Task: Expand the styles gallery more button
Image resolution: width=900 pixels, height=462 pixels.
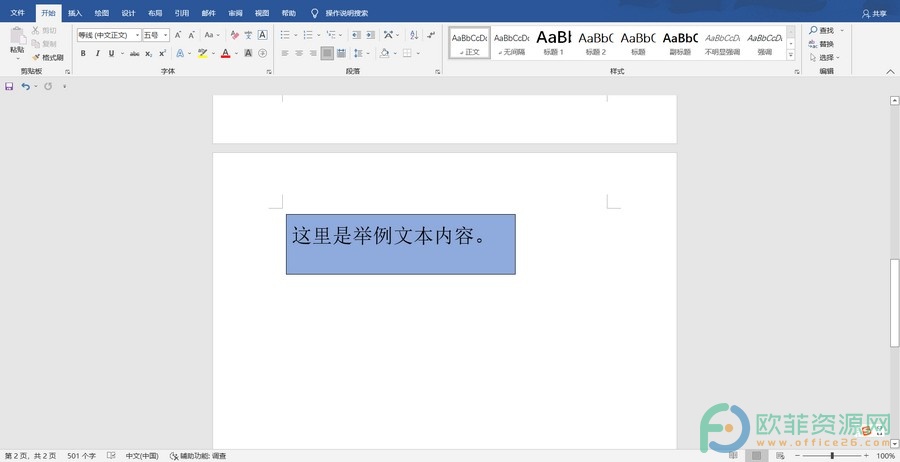Action: (791, 55)
